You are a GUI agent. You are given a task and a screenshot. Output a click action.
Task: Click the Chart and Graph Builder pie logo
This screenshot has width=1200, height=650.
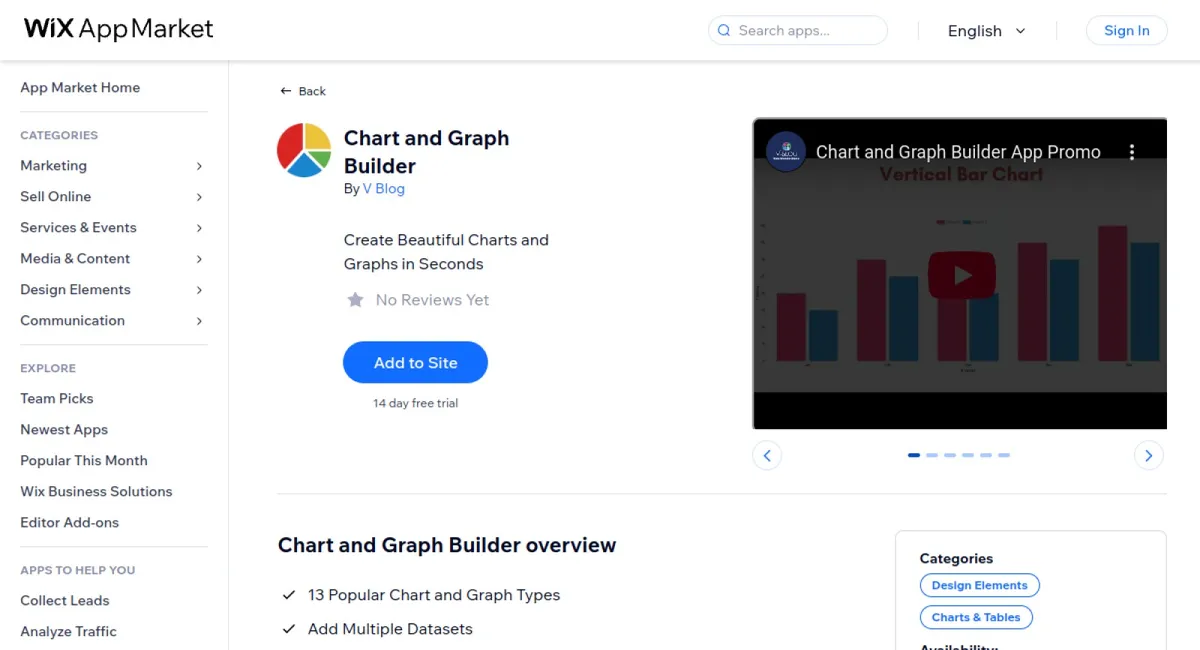click(303, 150)
